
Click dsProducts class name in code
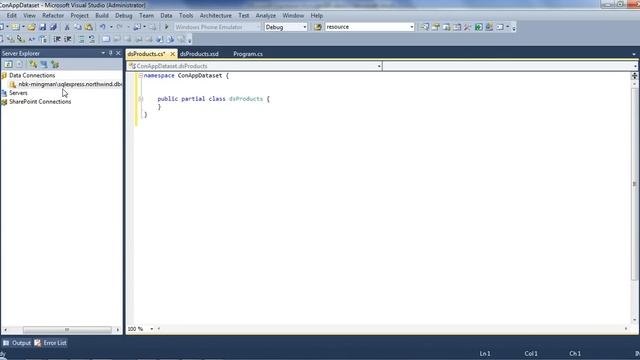[246, 99]
